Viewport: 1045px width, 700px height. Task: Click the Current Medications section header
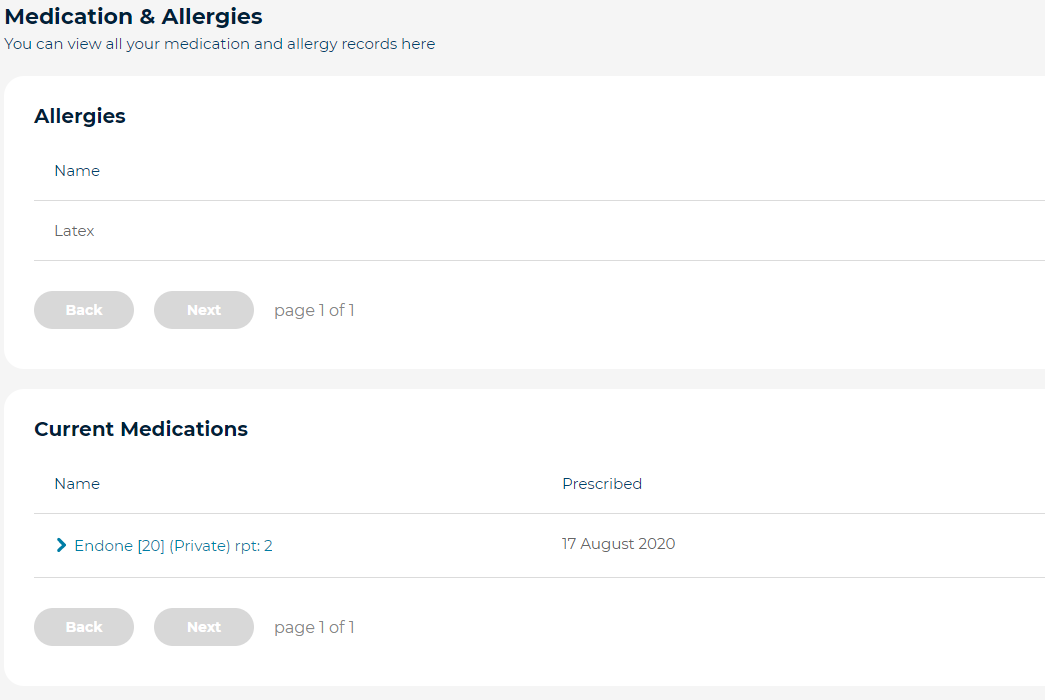(x=141, y=429)
